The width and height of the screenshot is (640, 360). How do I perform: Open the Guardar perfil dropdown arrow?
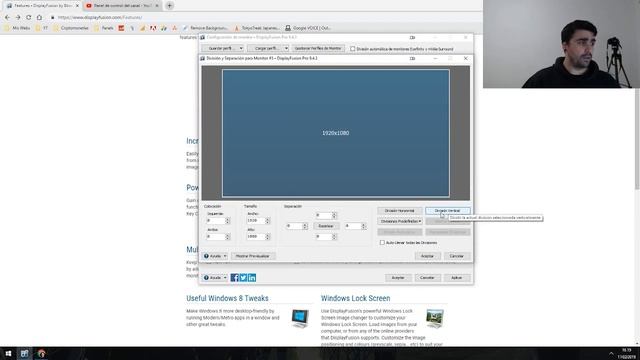pos(241,48)
